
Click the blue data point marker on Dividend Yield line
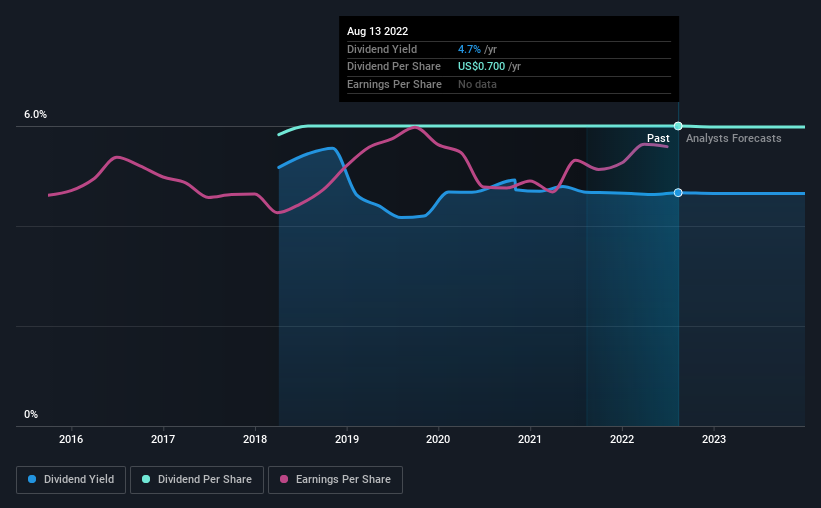[x=678, y=193]
